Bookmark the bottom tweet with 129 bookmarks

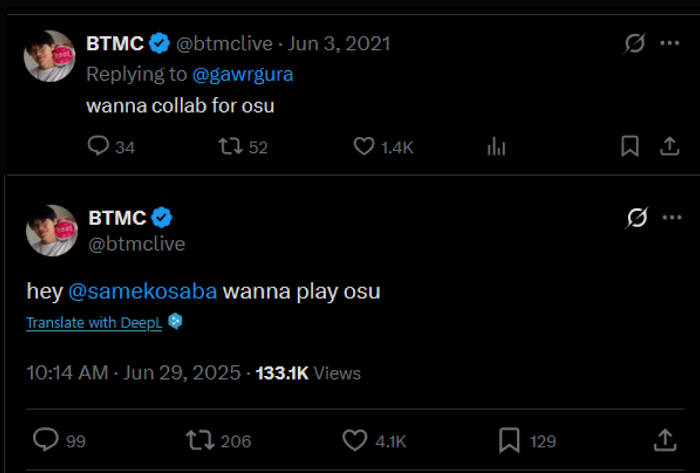point(509,440)
